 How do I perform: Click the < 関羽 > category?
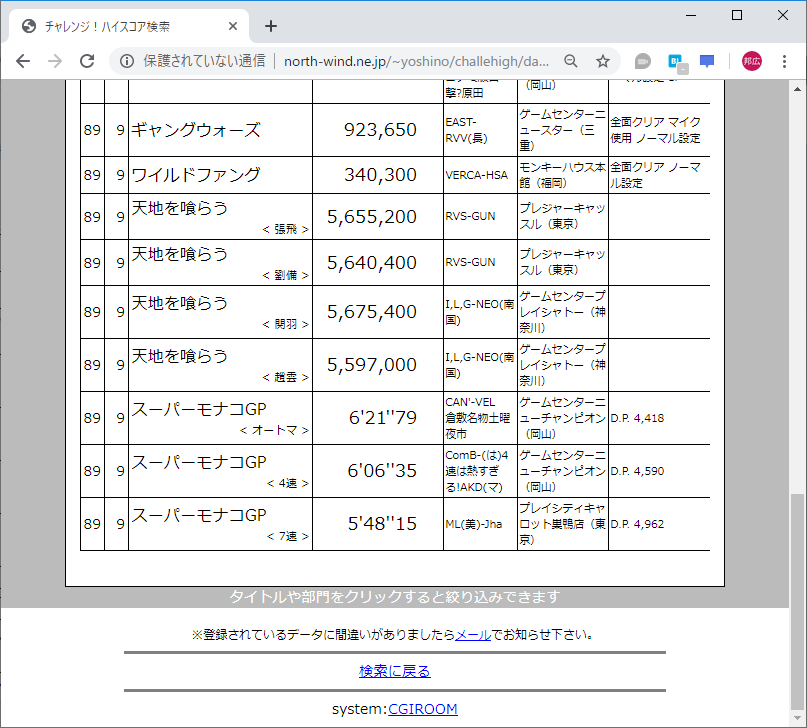pyautogui.click(x=286, y=324)
